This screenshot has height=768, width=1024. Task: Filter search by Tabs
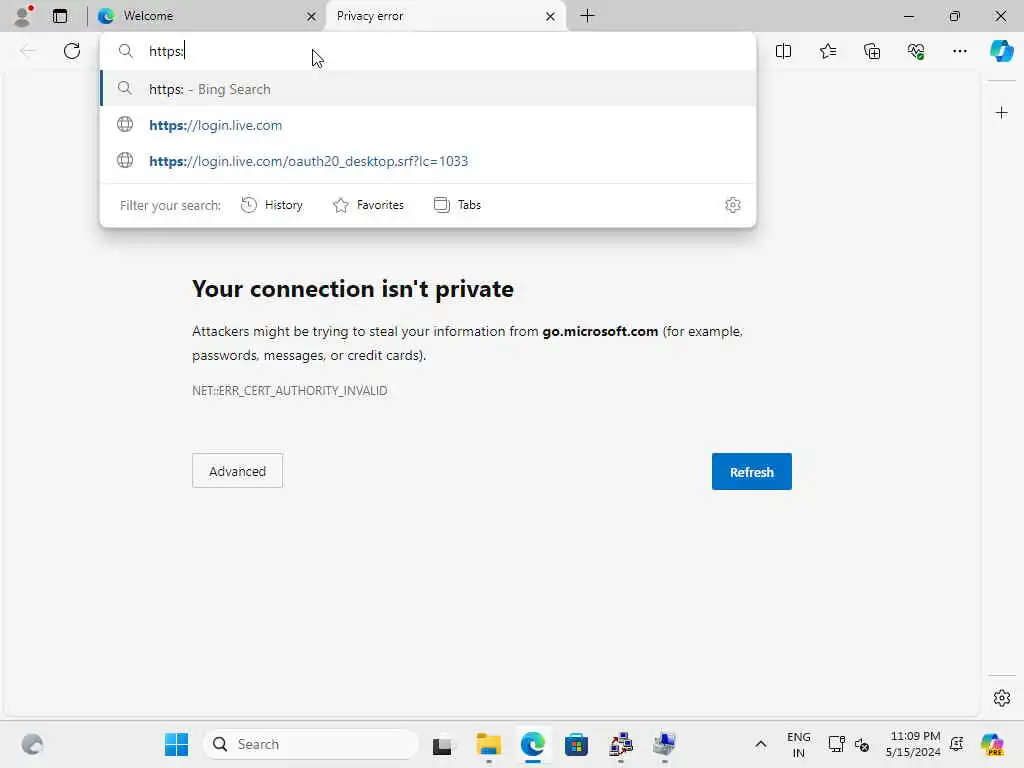[457, 205]
